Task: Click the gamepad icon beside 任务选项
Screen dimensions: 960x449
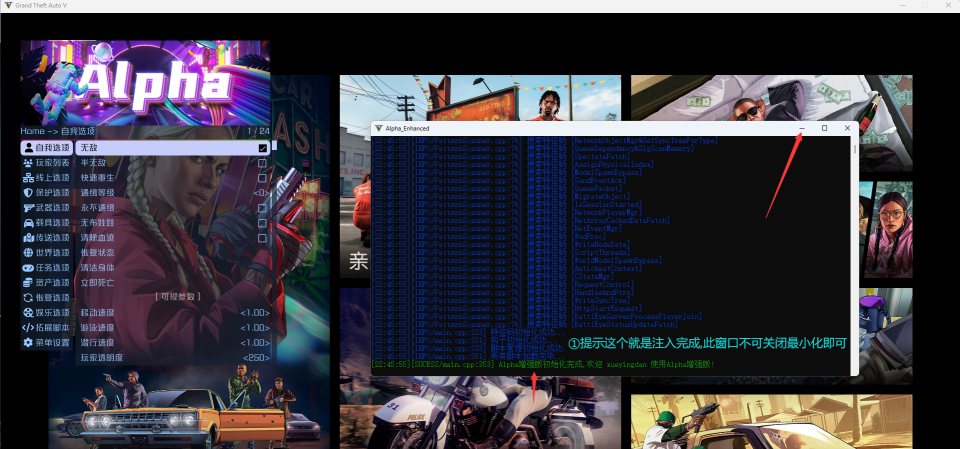Action: (x=28, y=268)
